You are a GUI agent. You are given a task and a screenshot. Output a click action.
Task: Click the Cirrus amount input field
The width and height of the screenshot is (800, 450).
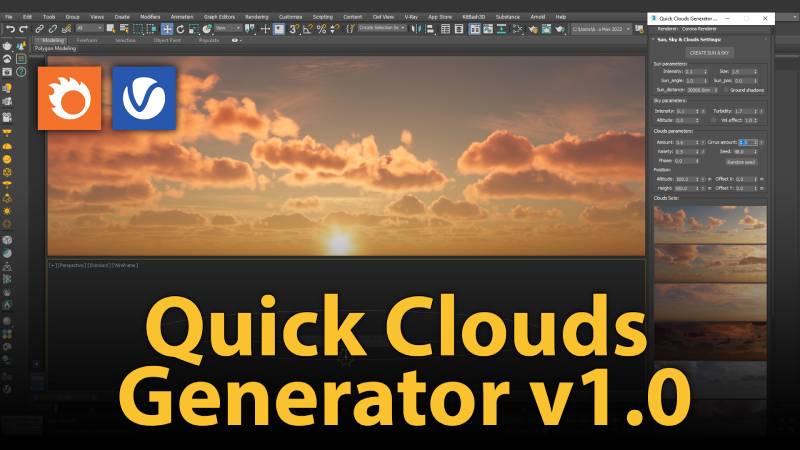(x=744, y=142)
